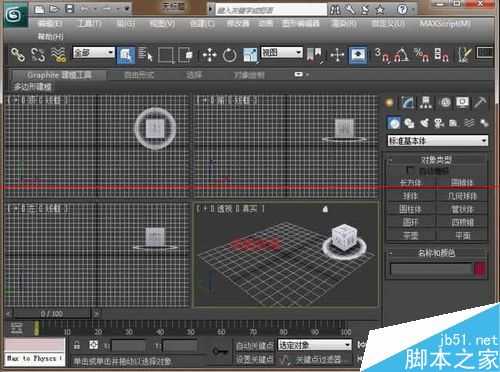Click the 圆柱体 cylinder button
The image size is (500, 372).
[410, 210]
